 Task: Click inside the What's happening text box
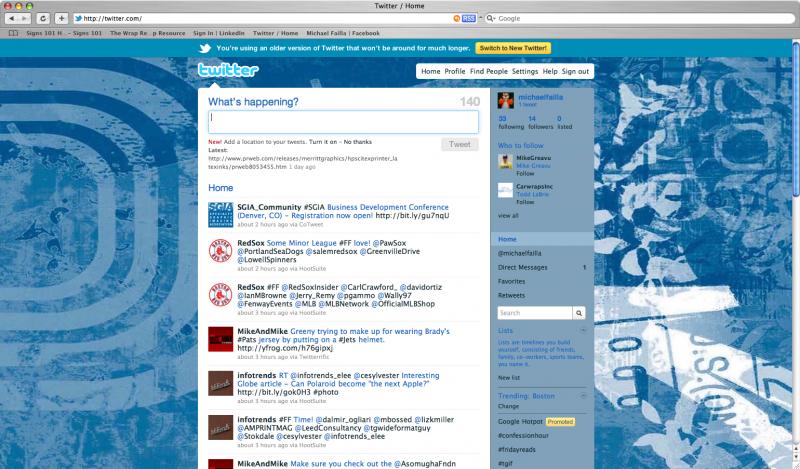[343, 122]
